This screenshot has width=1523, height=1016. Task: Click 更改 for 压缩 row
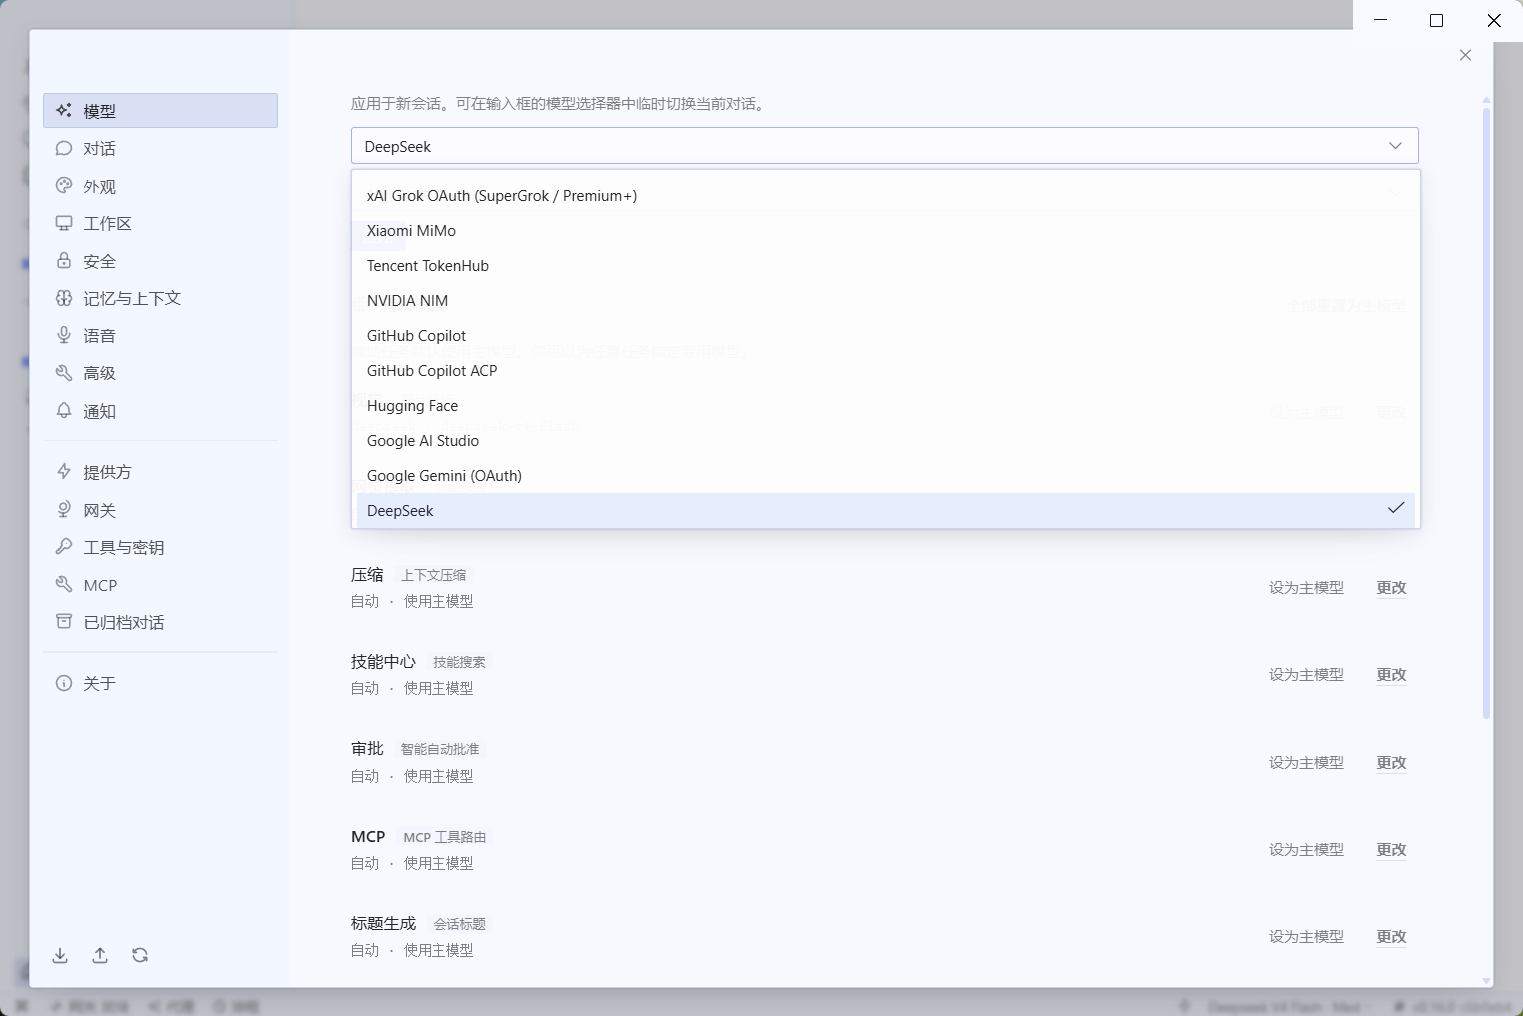coord(1391,588)
